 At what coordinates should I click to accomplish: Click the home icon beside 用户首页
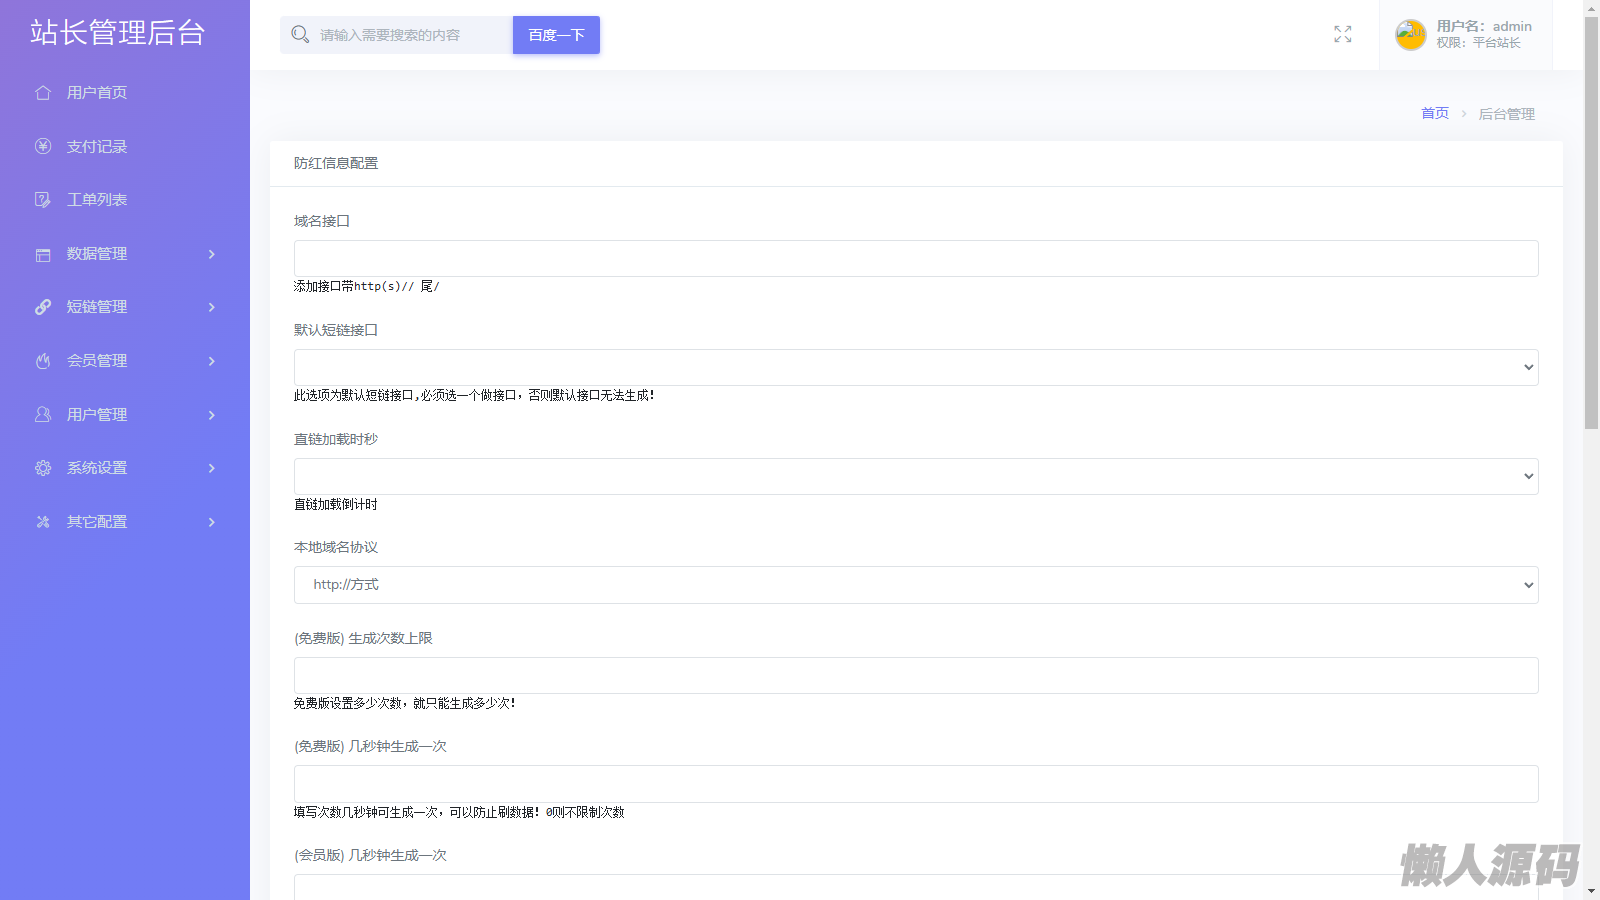(43, 93)
